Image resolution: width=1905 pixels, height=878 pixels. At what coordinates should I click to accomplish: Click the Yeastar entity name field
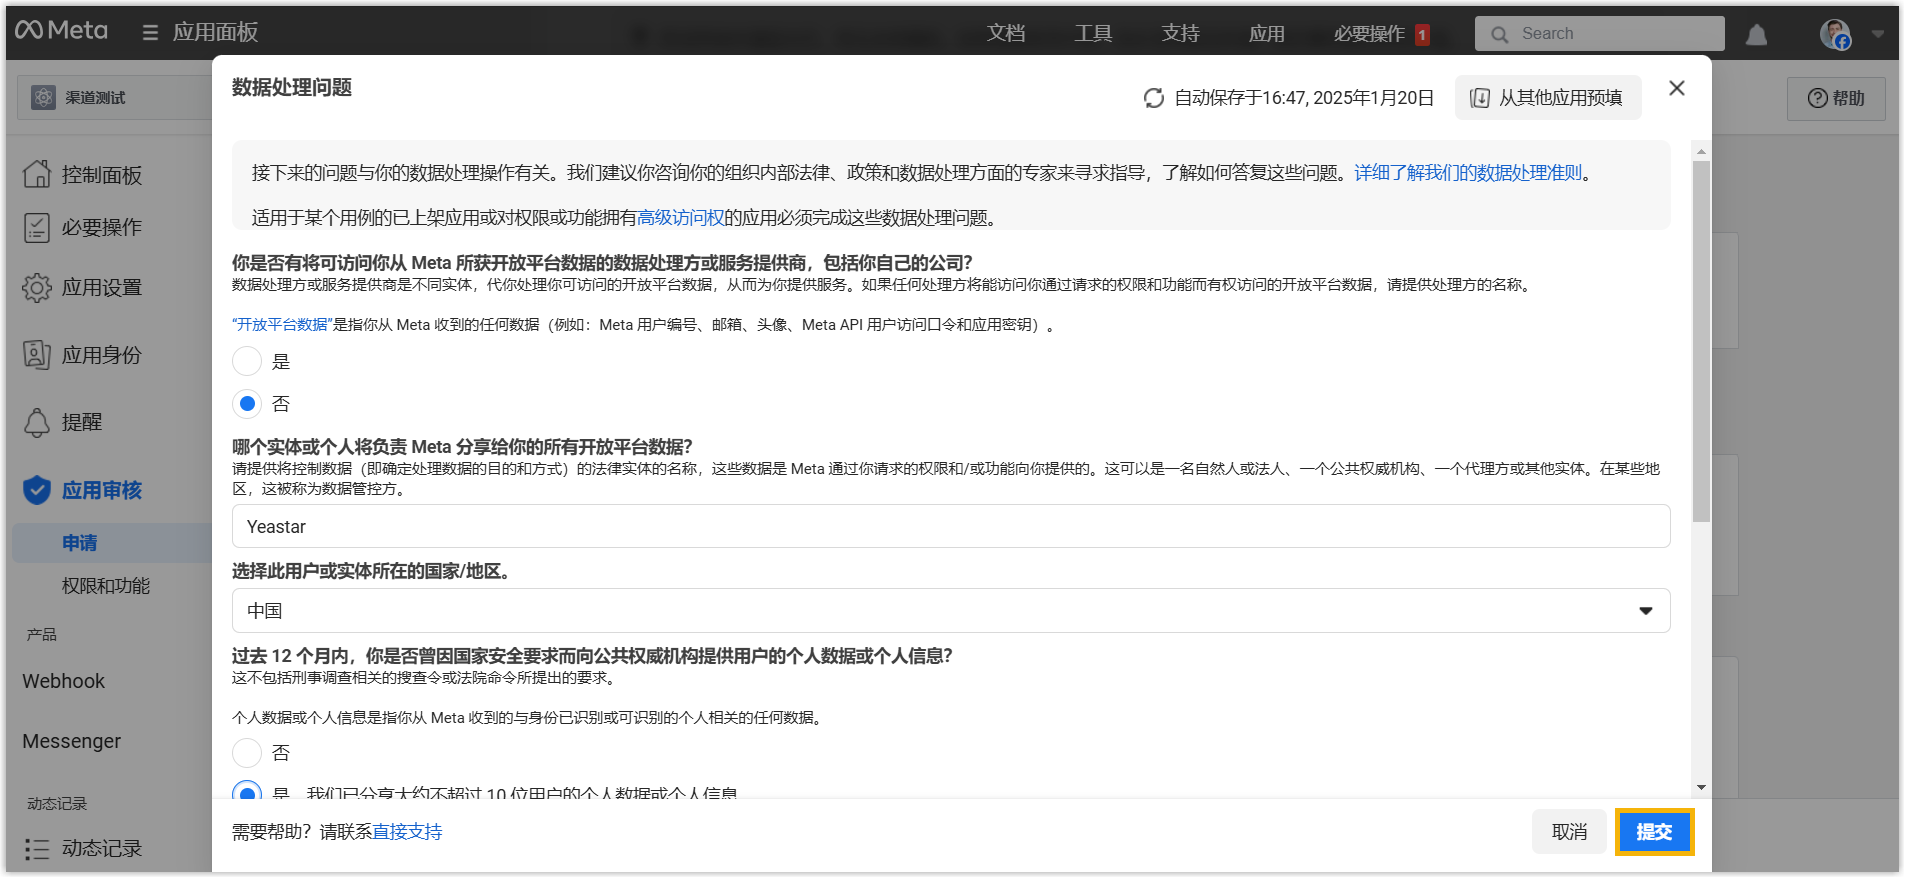coord(950,527)
